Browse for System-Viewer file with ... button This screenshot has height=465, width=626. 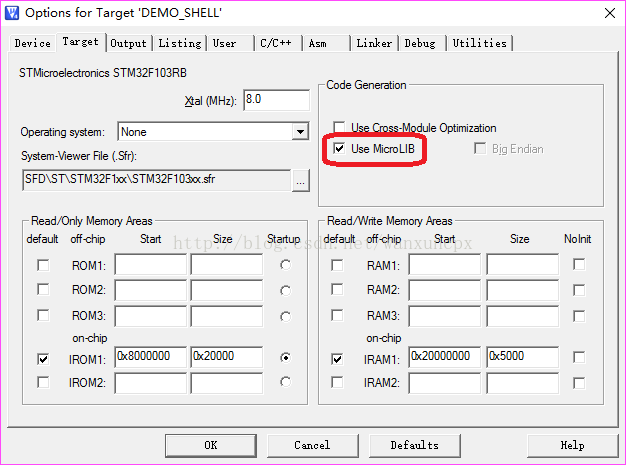pyautogui.click(x=301, y=181)
